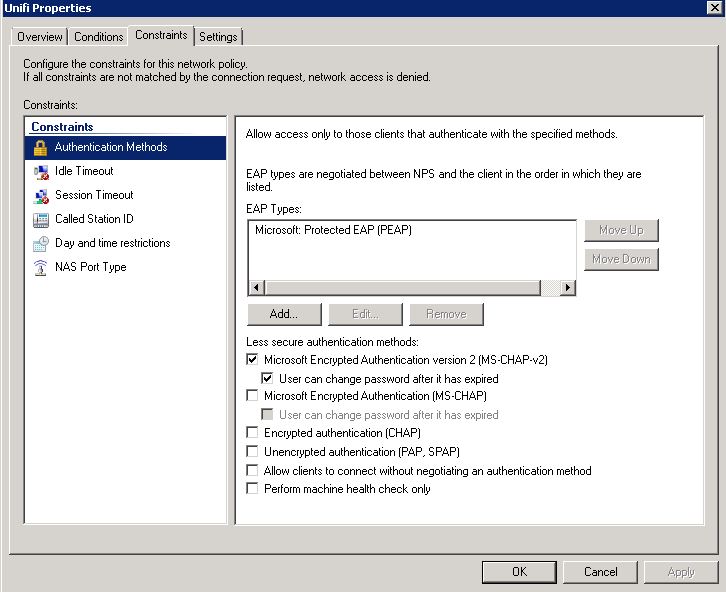Enable Unencrypted authentication (PAP, SPAP) checkbox
Viewport: 726px width, 592px height.
click(252, 451)
